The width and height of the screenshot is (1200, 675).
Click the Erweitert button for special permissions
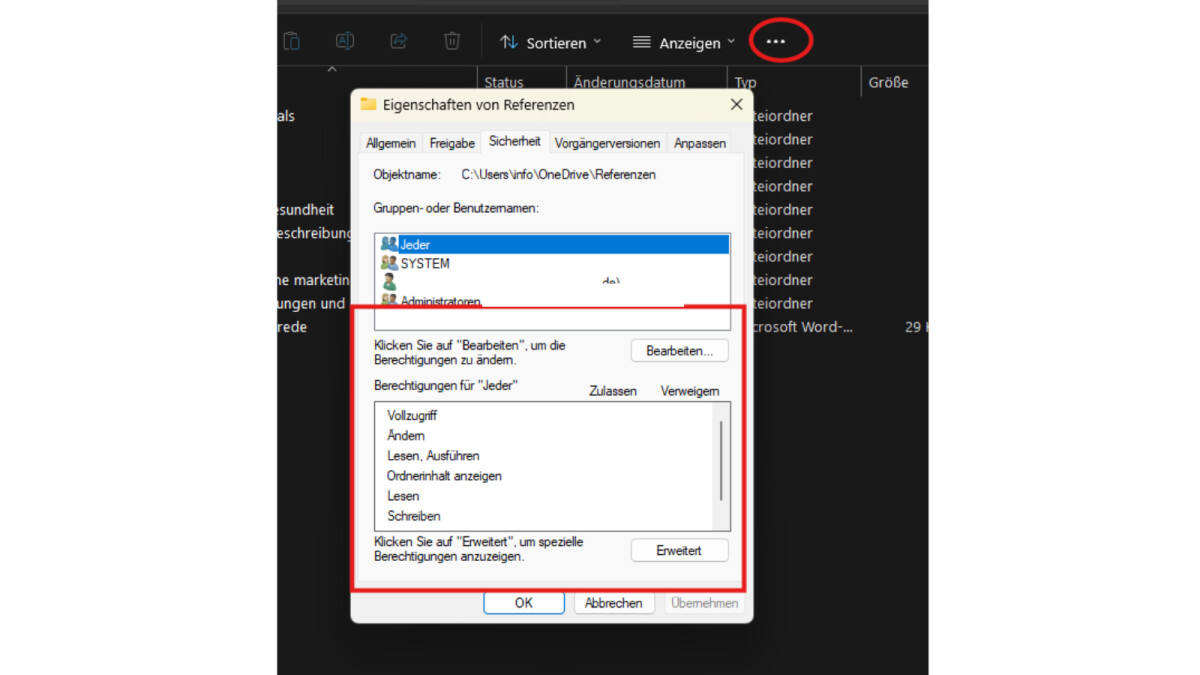pyautogui.click(x=679, y=550)
